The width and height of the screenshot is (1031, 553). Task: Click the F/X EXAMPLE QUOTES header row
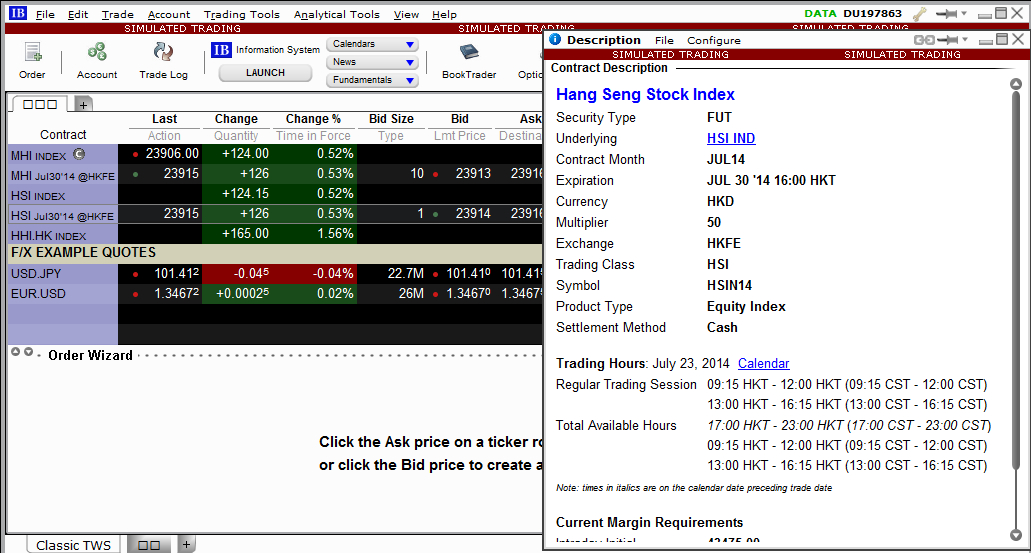click(275, 252)
